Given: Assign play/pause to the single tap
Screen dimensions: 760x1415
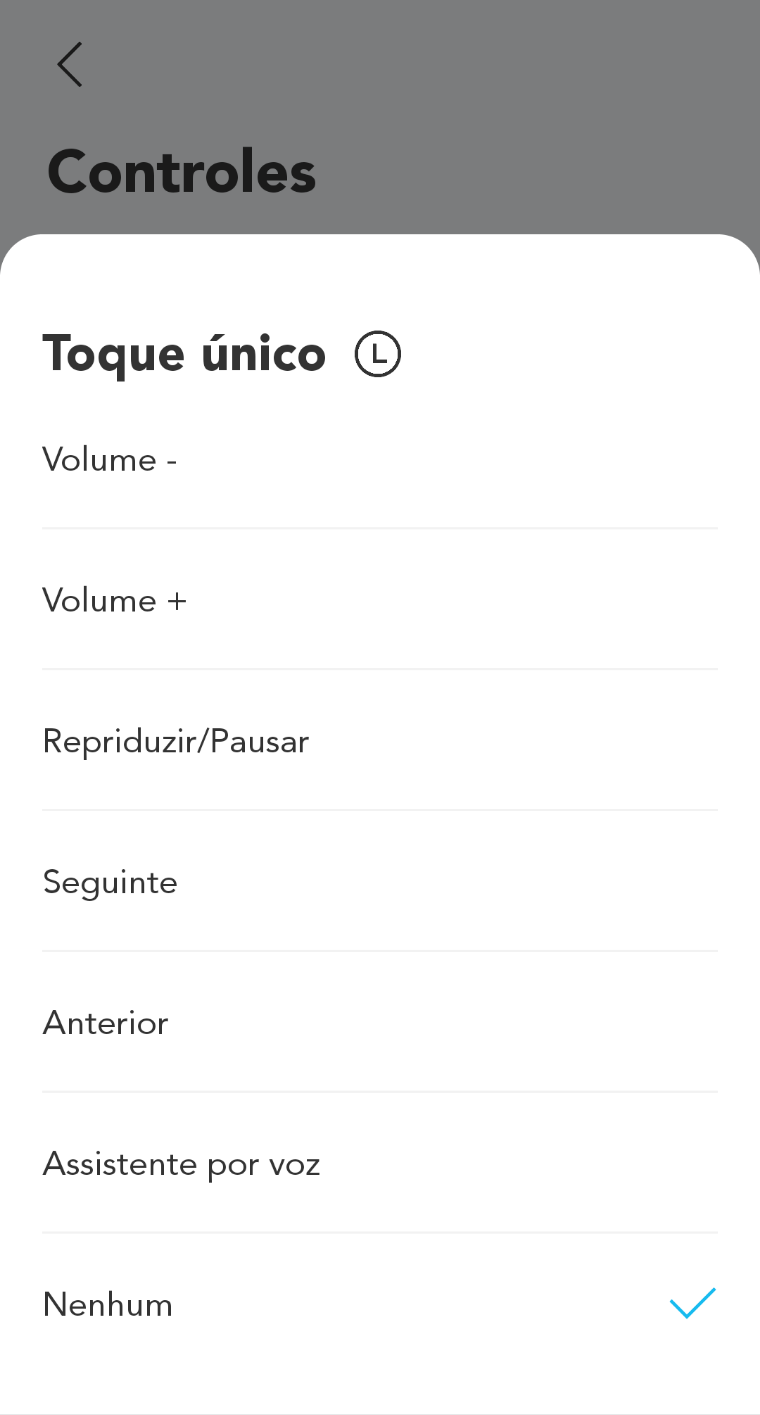Looking at the screenshot, I should pos(380,742).
